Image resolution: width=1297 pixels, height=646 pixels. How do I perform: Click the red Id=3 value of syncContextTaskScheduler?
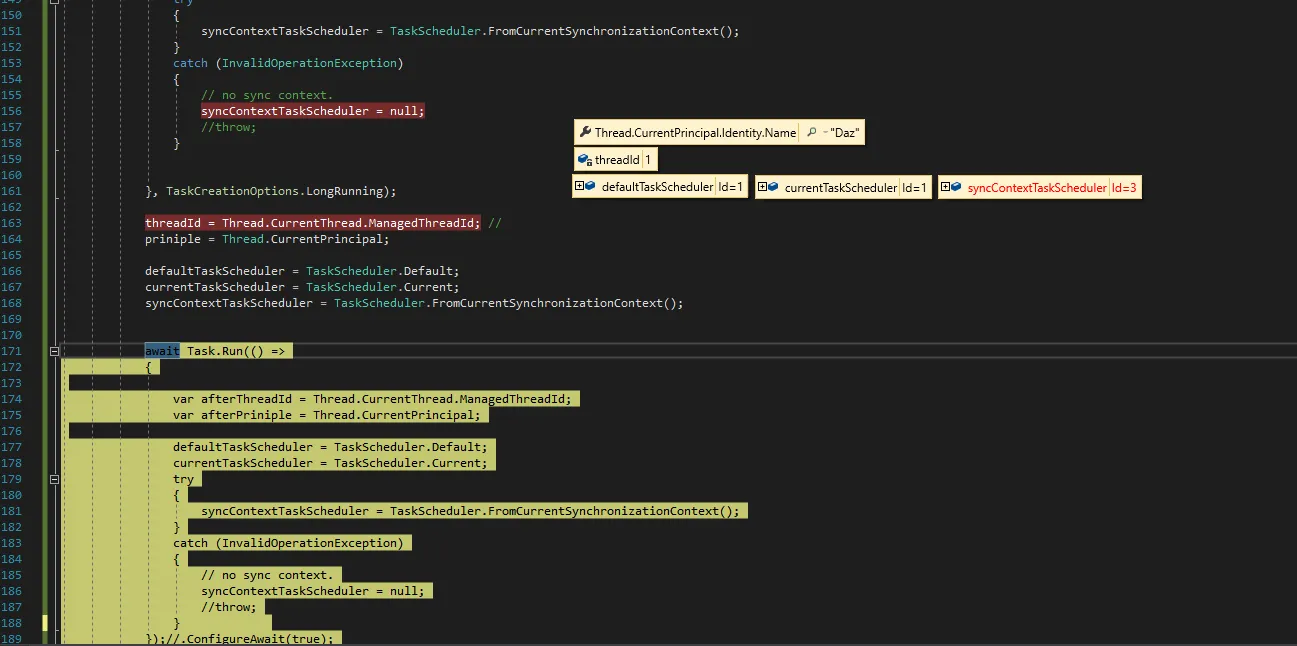1124,187
